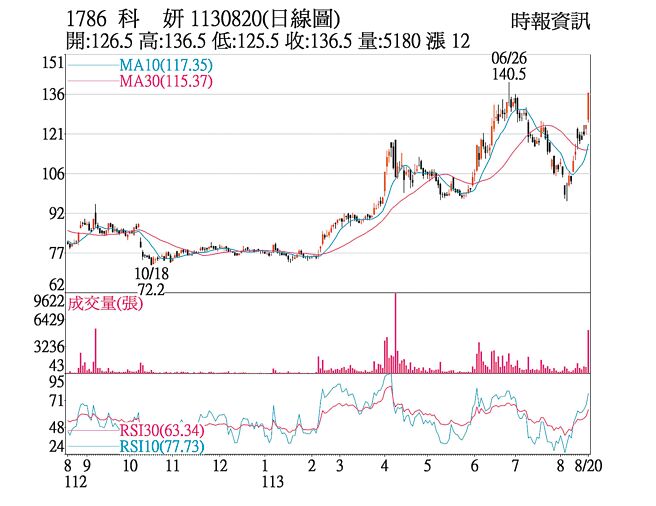Click the month 12 tick on time axis
The image size is (656, 506).
pyautogui.click(x=219, y=466)
